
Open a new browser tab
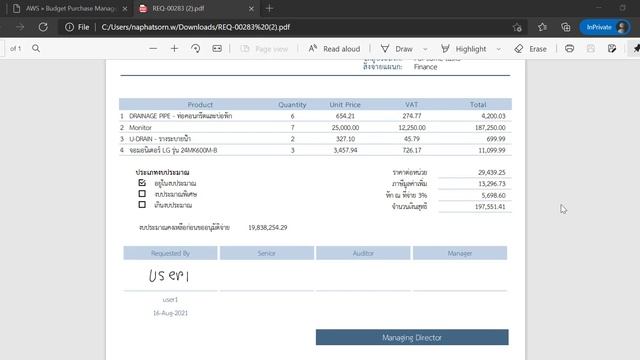(269, 9)
